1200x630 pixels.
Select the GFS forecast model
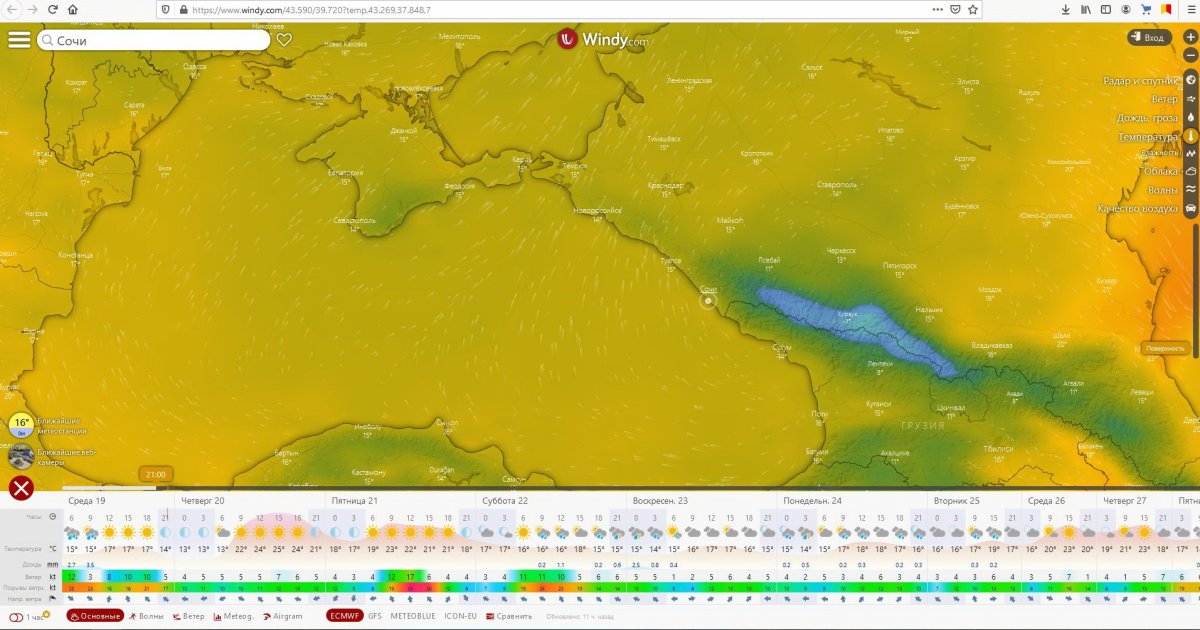coord(374,616)
